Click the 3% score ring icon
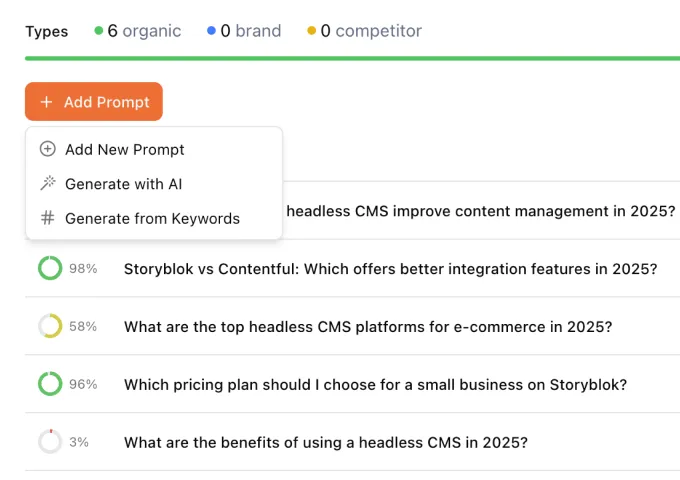The width and height of the screenshot is (680, 480). point(50,442)
